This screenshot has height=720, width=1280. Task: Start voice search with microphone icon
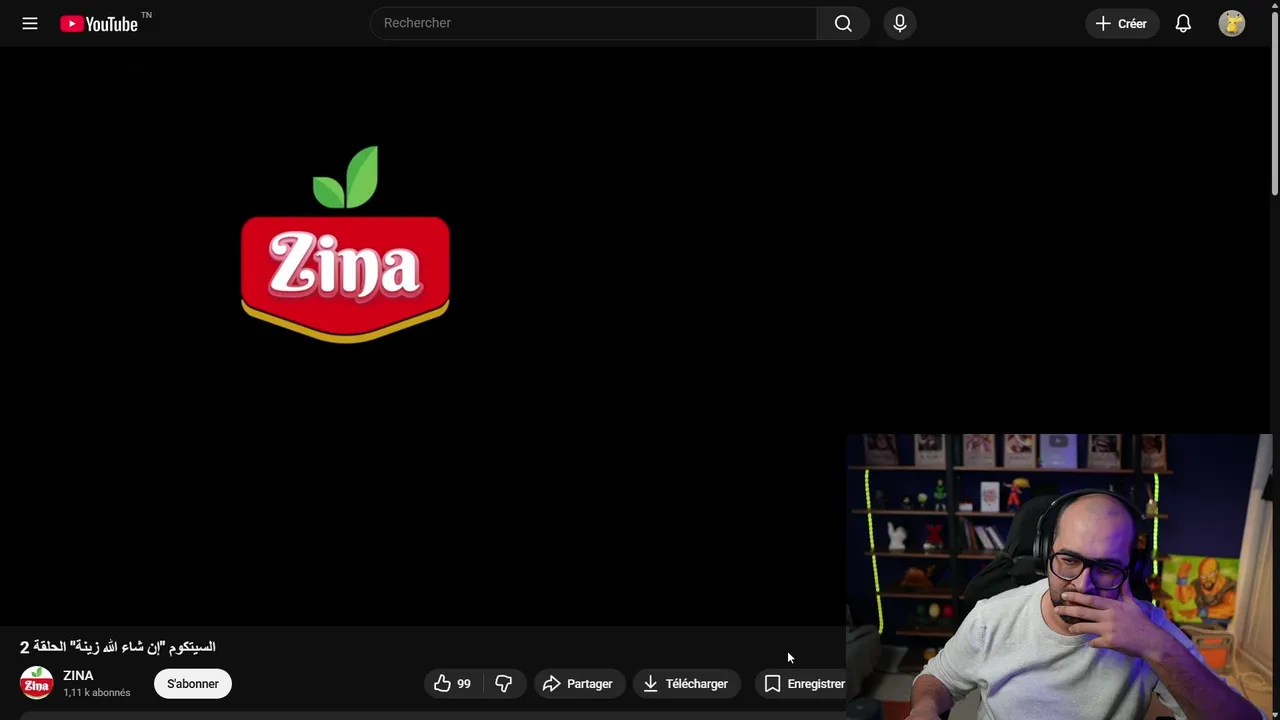coord(900,23)
